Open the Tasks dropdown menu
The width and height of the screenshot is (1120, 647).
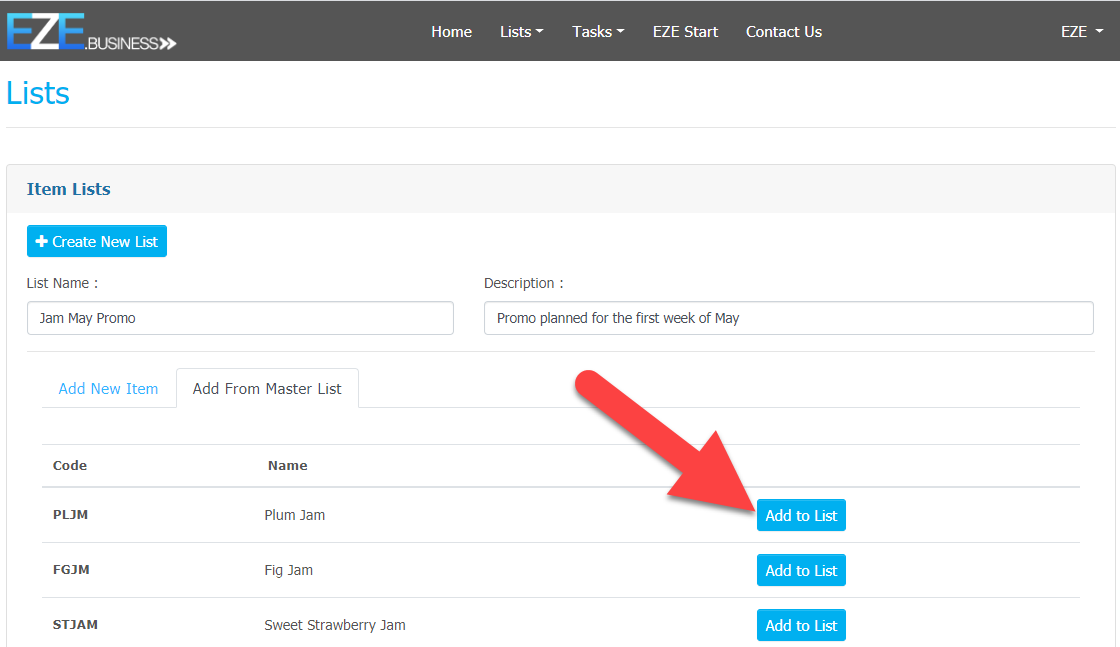tap(597, 32)
